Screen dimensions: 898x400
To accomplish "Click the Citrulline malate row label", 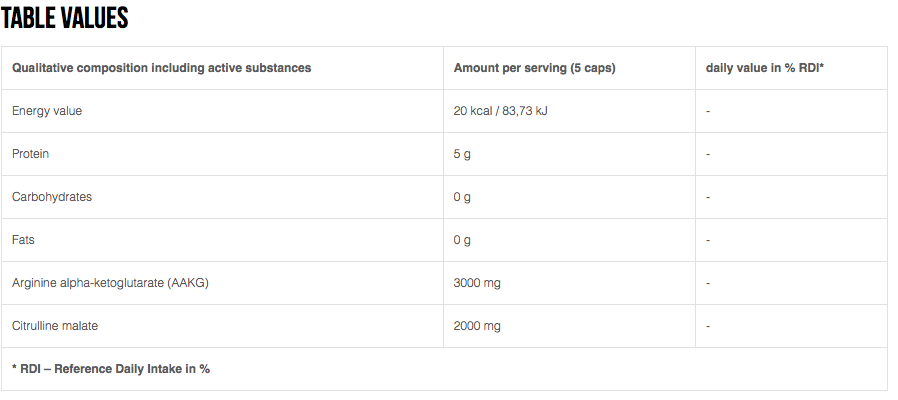I will click(x=55, y=326).
